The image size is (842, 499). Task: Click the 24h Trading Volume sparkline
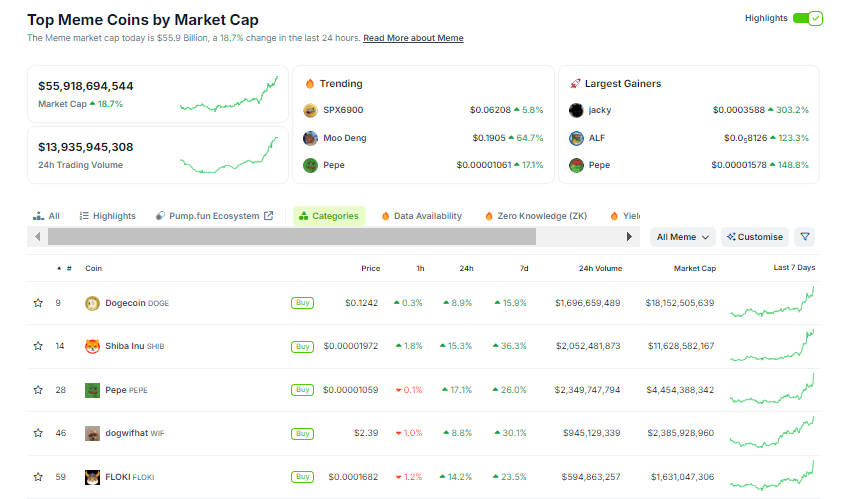229,155
